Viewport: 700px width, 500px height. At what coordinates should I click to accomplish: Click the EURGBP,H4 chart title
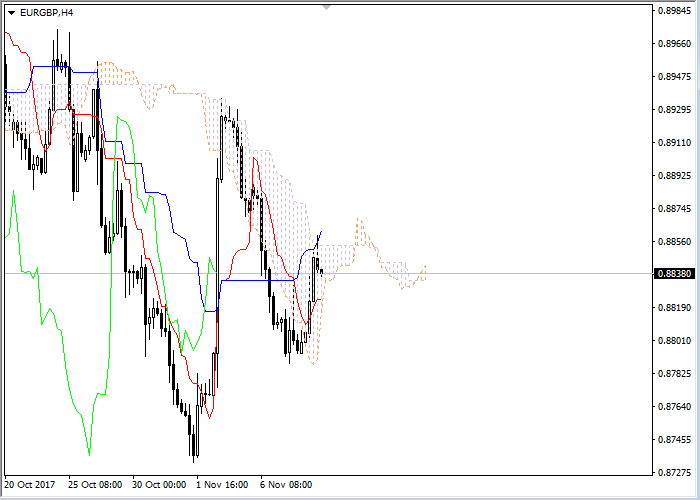pyautogui.click(x=46, y=13)
